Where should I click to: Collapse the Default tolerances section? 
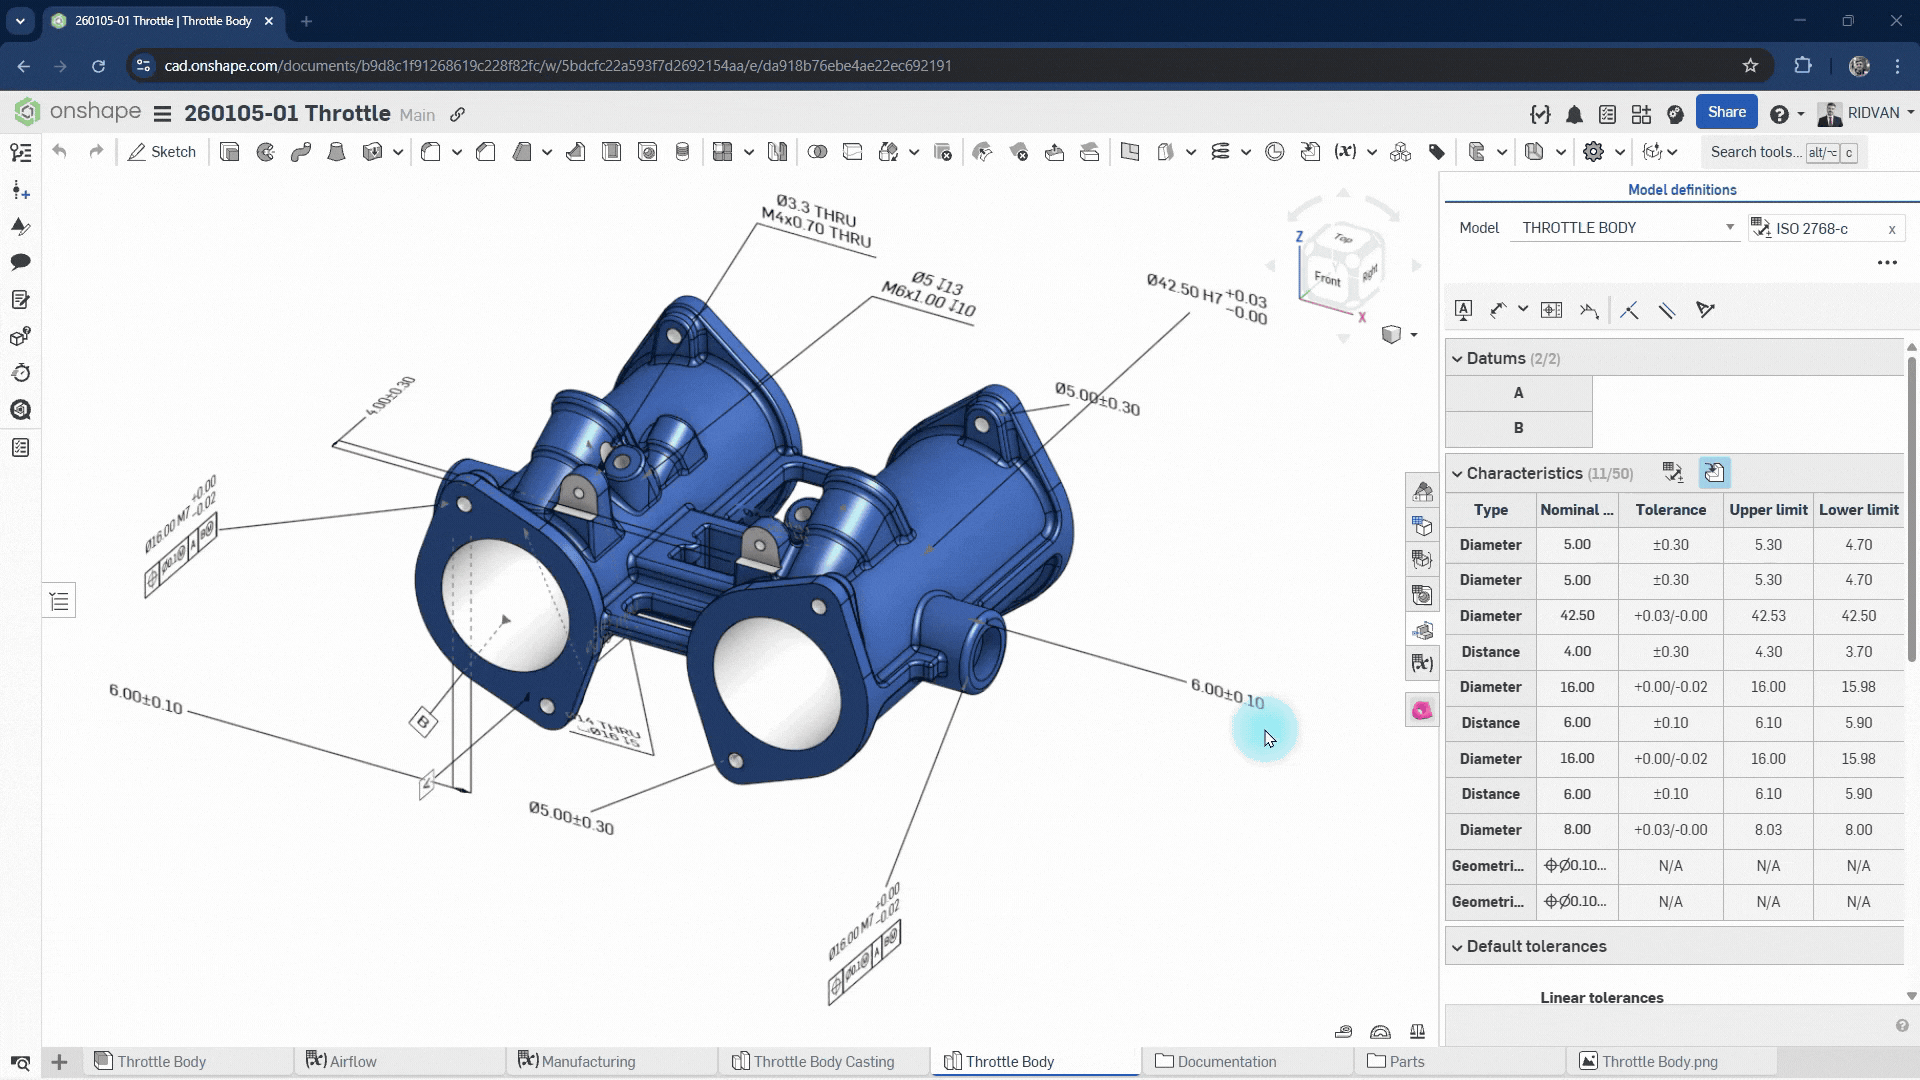(1457, 947)
